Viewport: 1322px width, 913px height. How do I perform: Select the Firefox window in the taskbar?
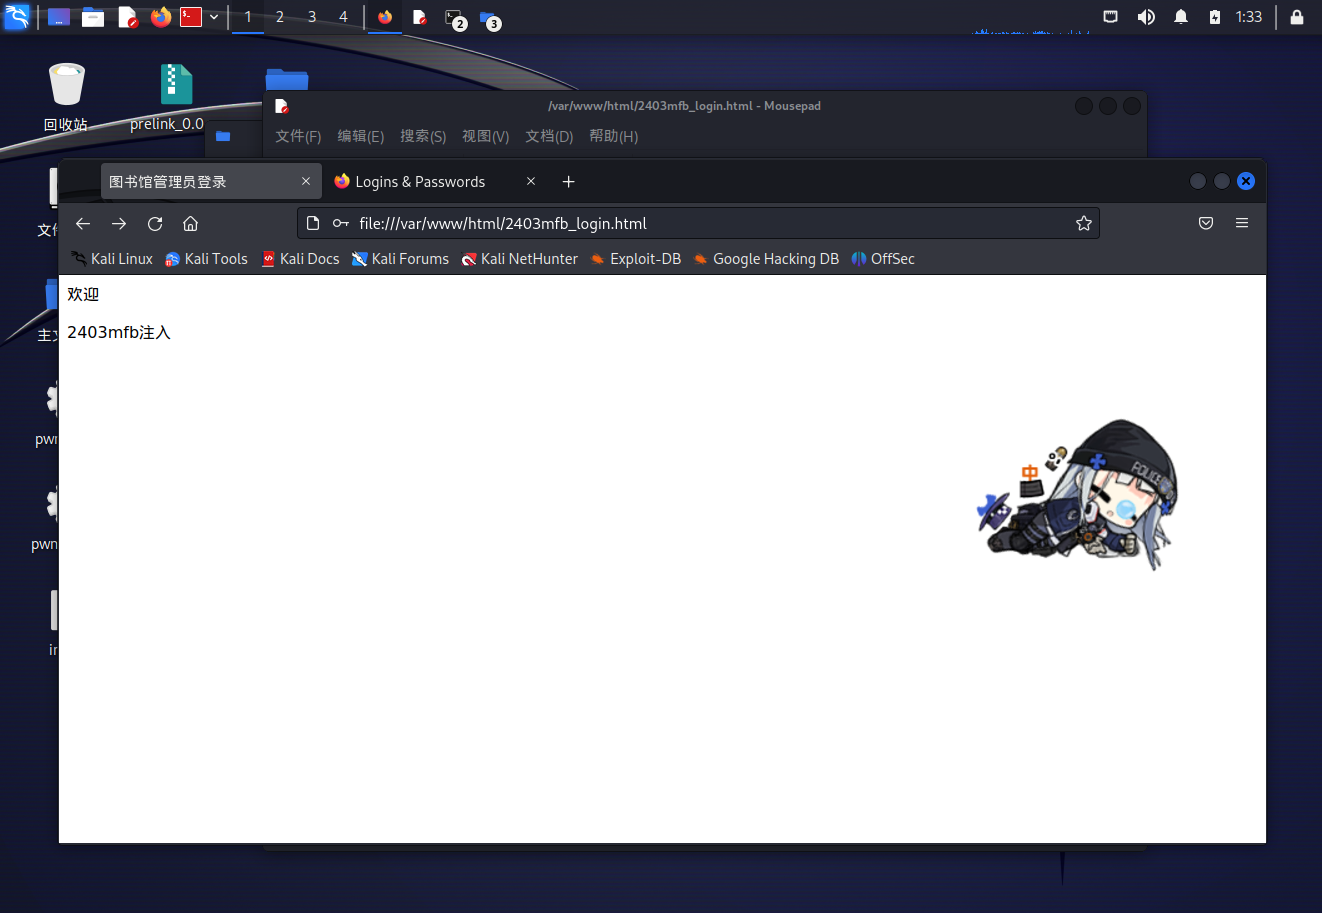pyautogui.click(x=385, y=17)
